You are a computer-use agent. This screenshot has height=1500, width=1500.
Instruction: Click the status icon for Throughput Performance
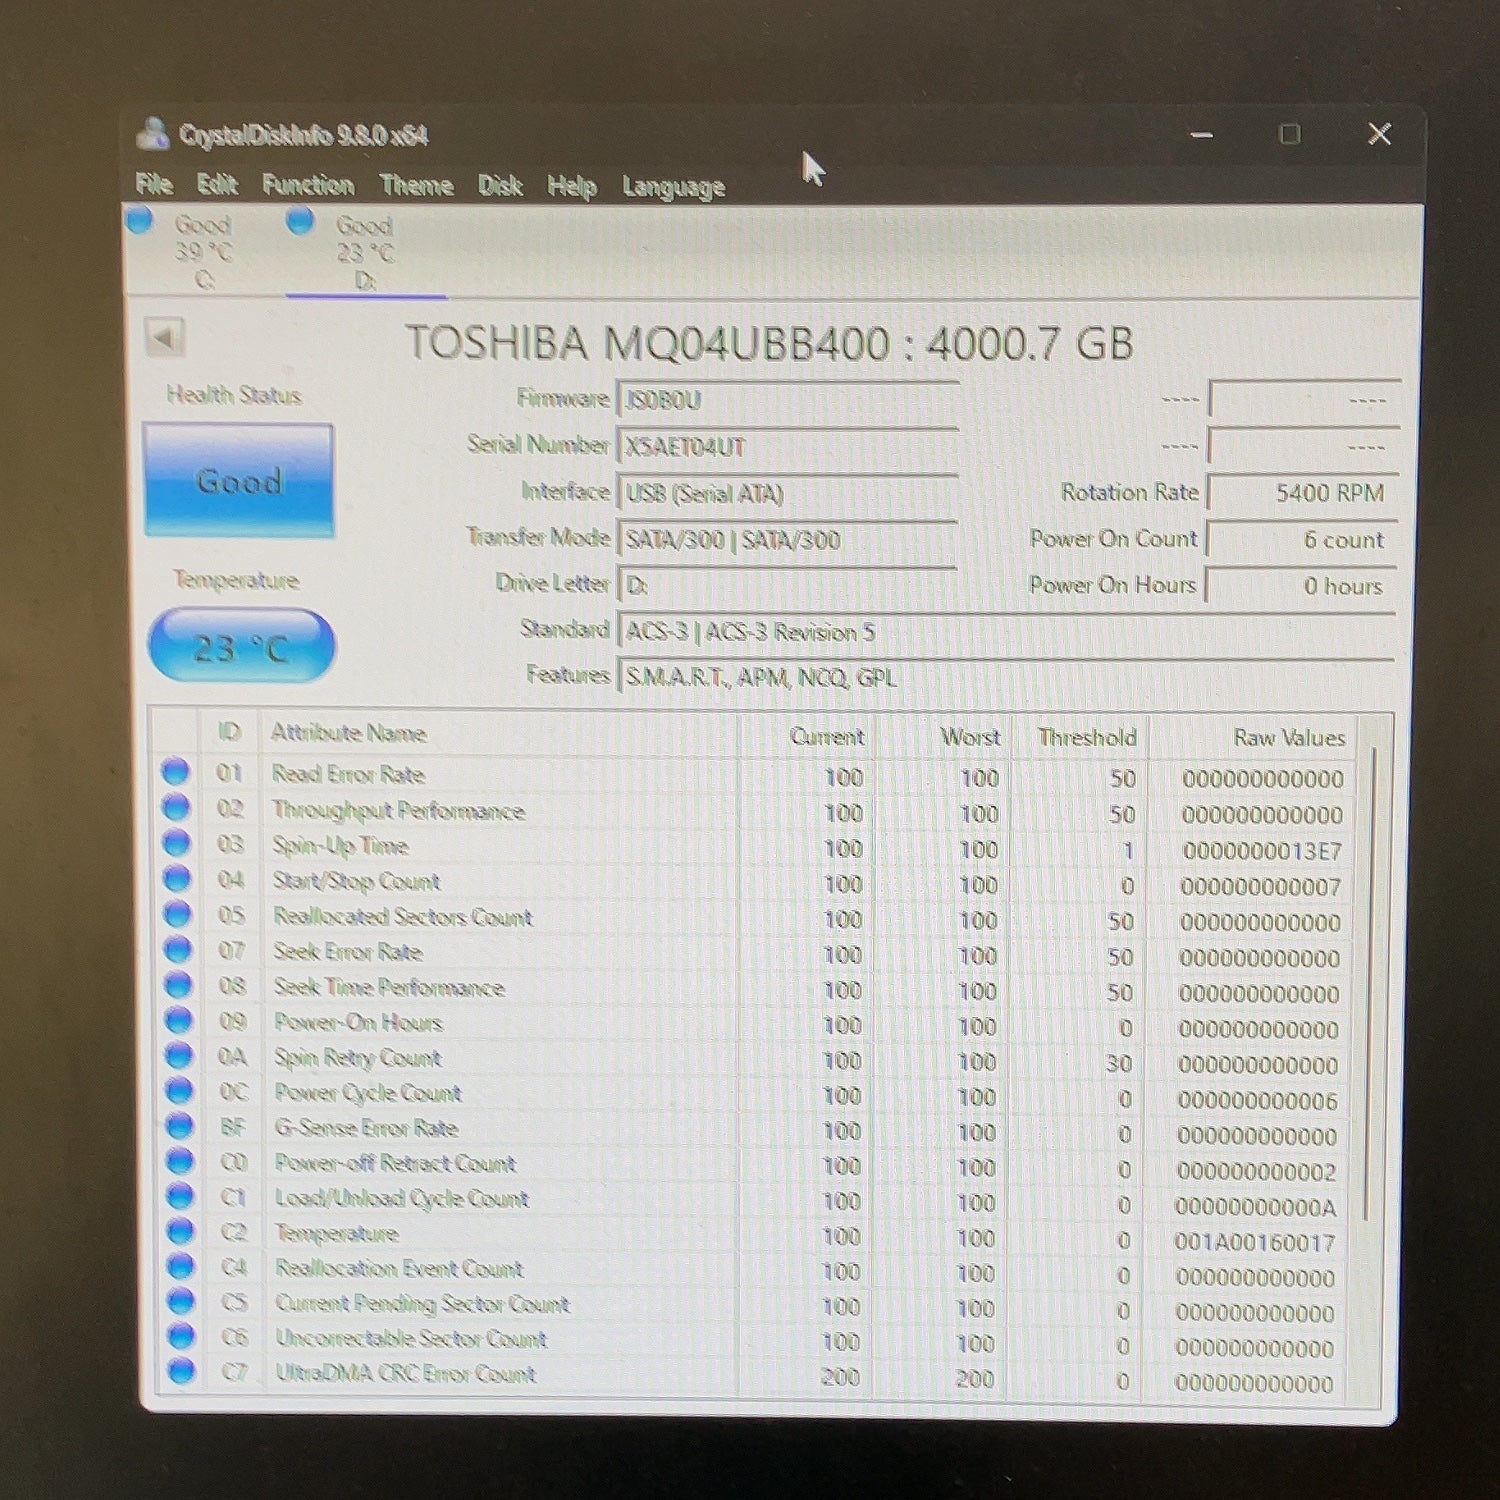click(x=176, y=807)
